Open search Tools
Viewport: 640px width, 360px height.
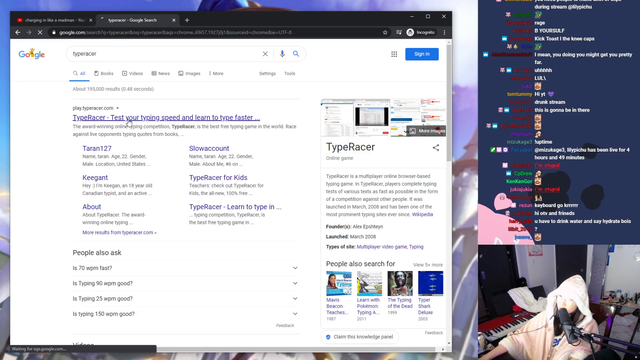pyautogui.click(x=289, y=73)
